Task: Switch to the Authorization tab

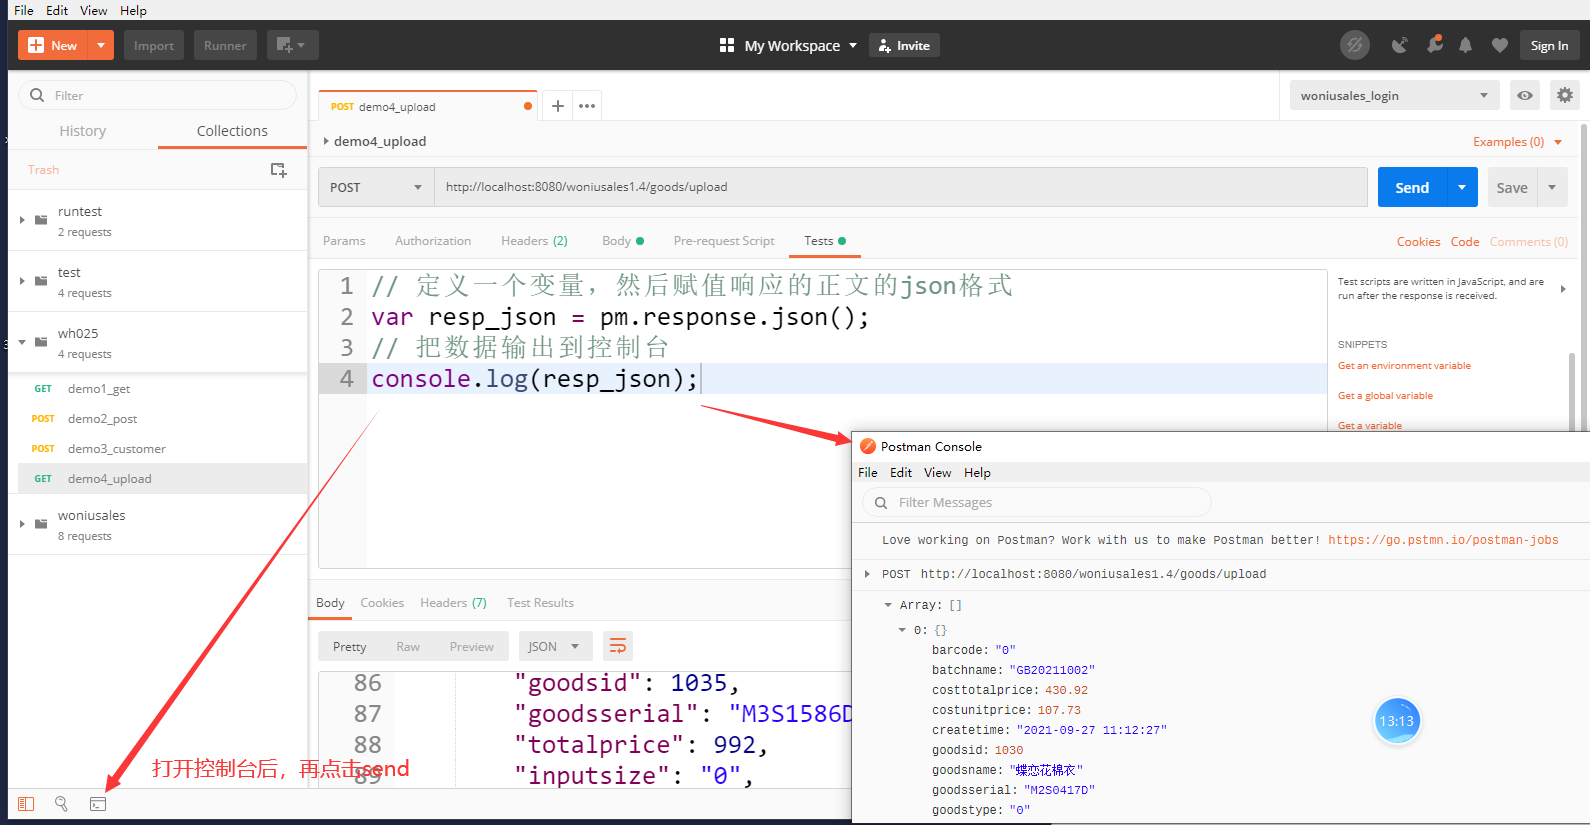Action: (x=433, y=241)
